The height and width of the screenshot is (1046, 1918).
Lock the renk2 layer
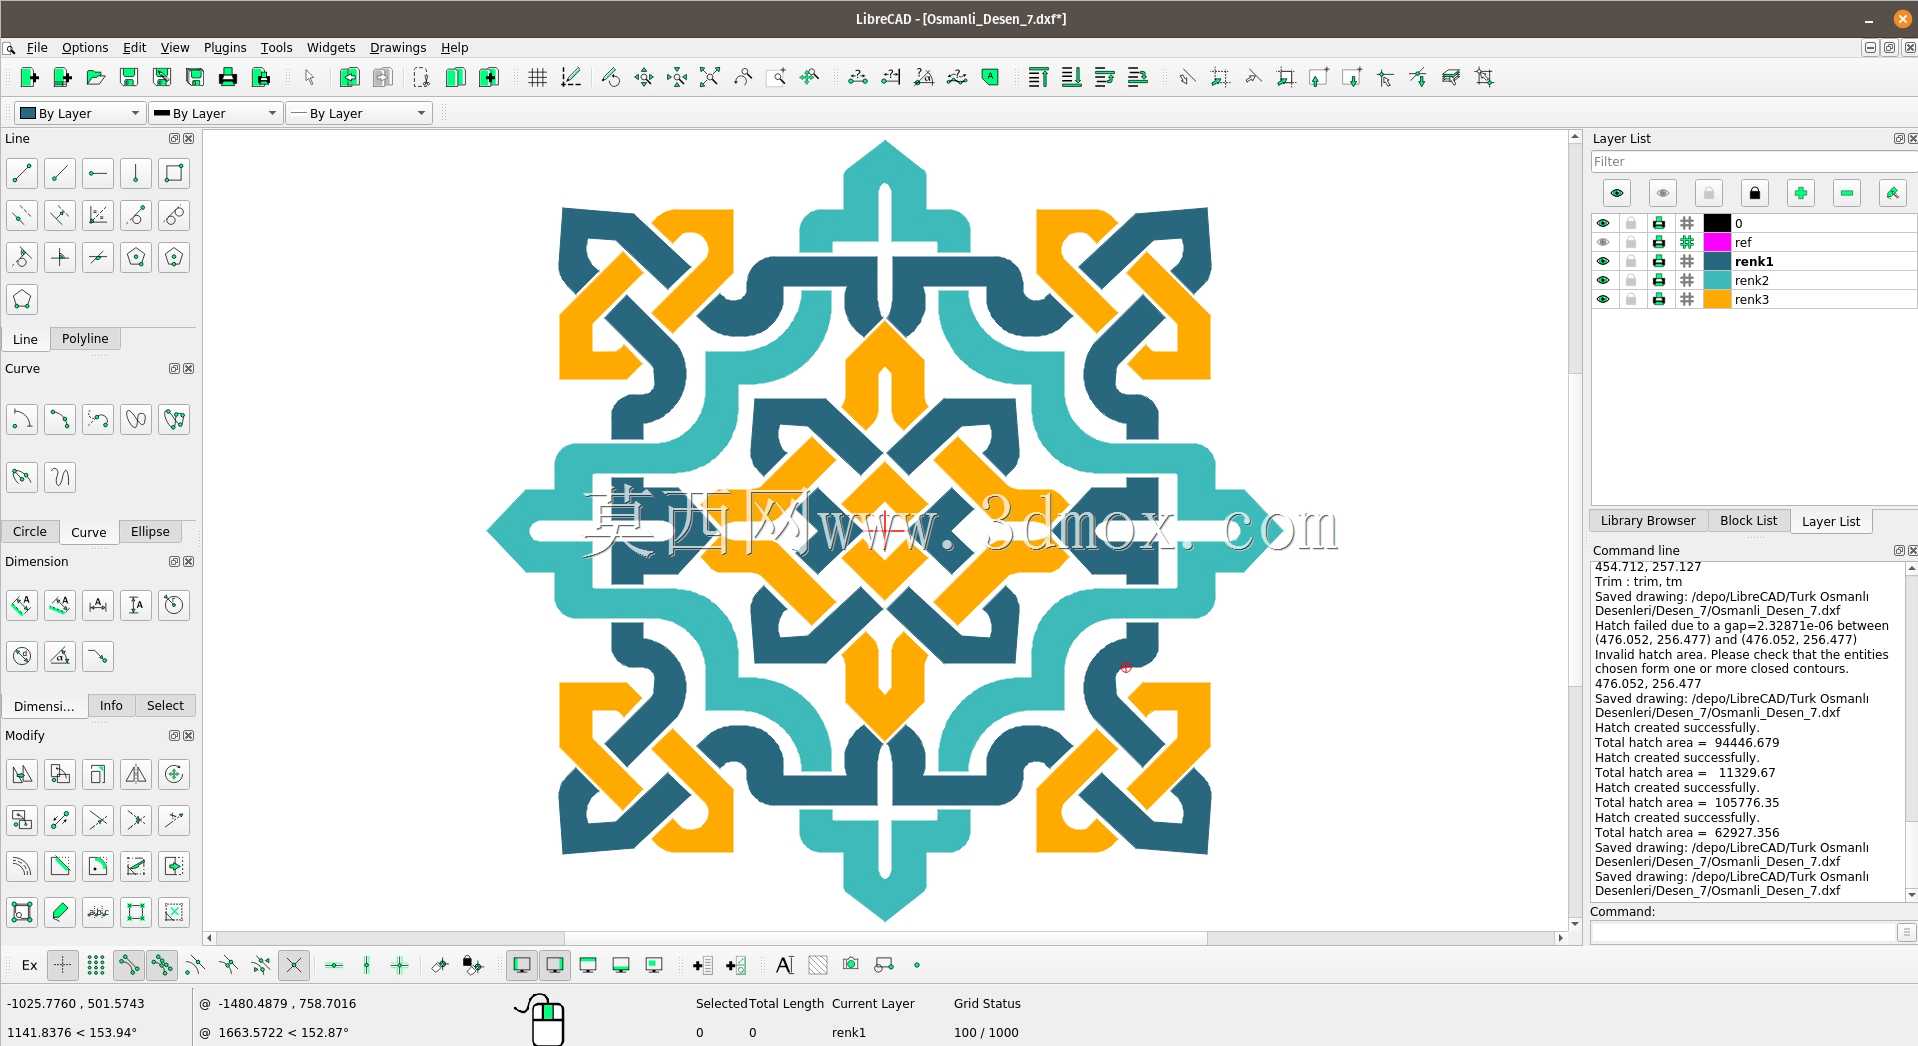tap(1631, 280)
